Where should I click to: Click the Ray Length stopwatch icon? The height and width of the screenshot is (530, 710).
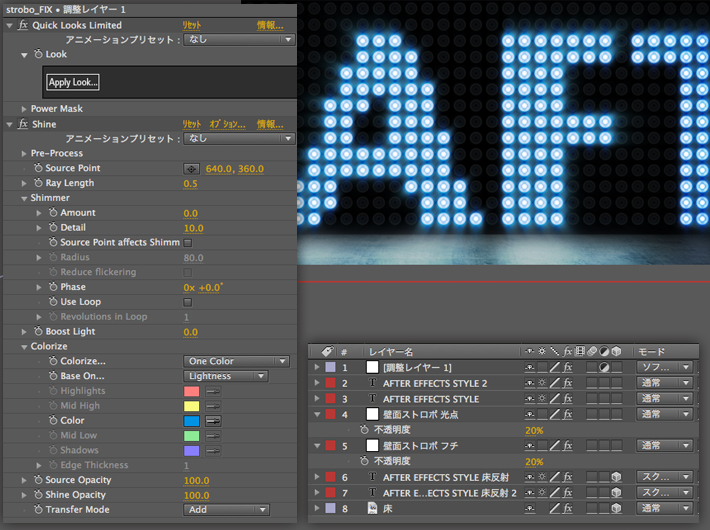tap(38, 183)
